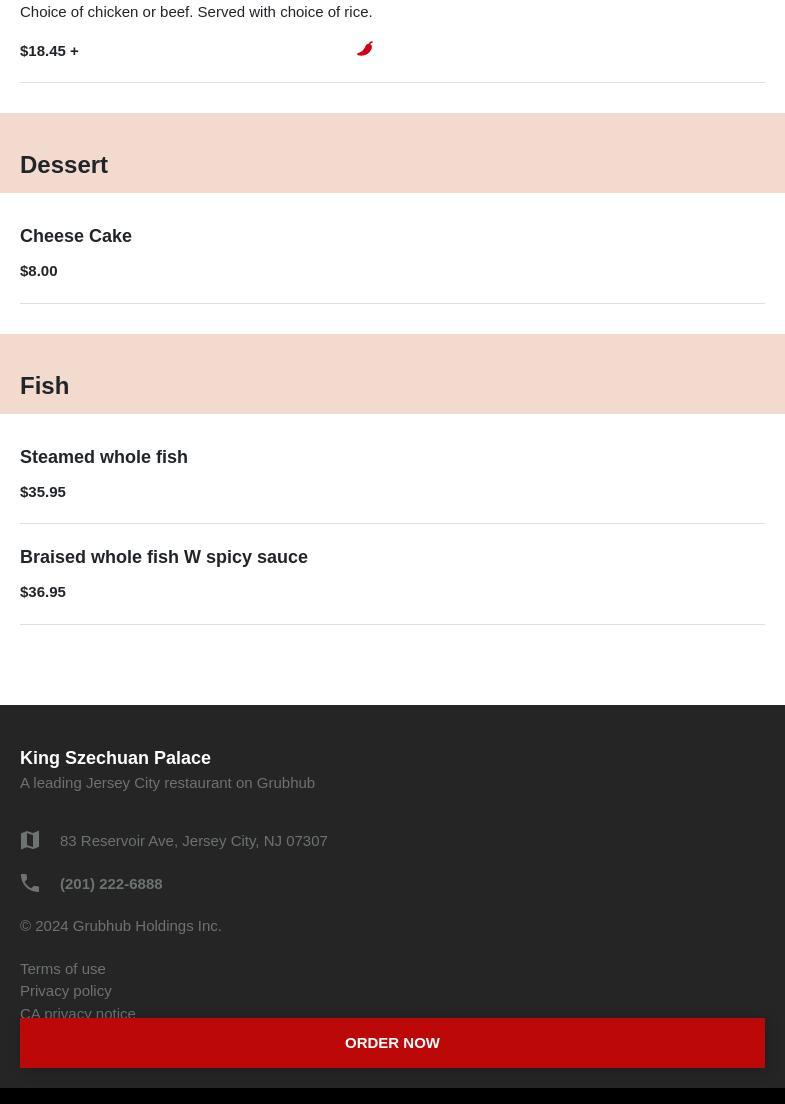Click the Fish section heading

click(x=45, y=386)
